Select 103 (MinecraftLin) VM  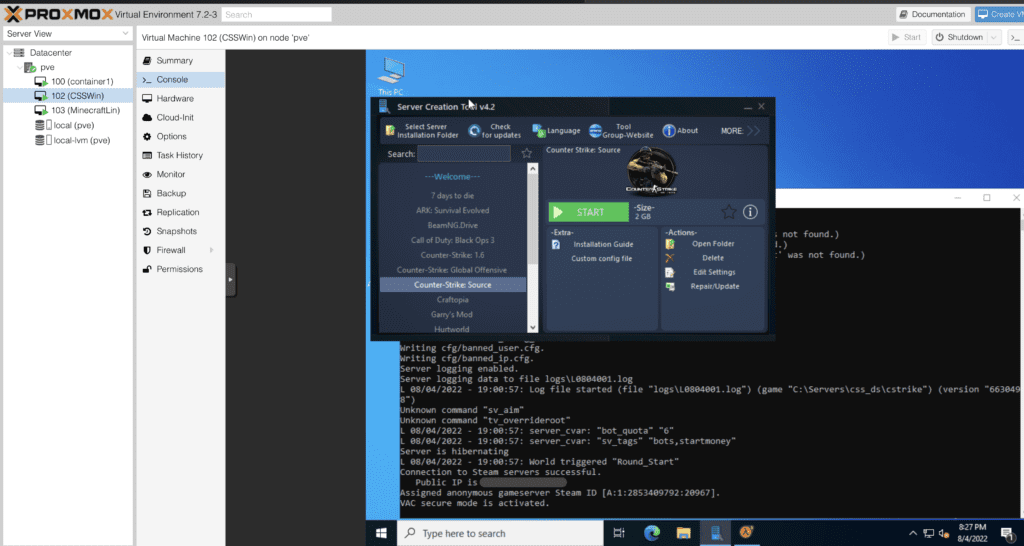[x=86, y=110]
